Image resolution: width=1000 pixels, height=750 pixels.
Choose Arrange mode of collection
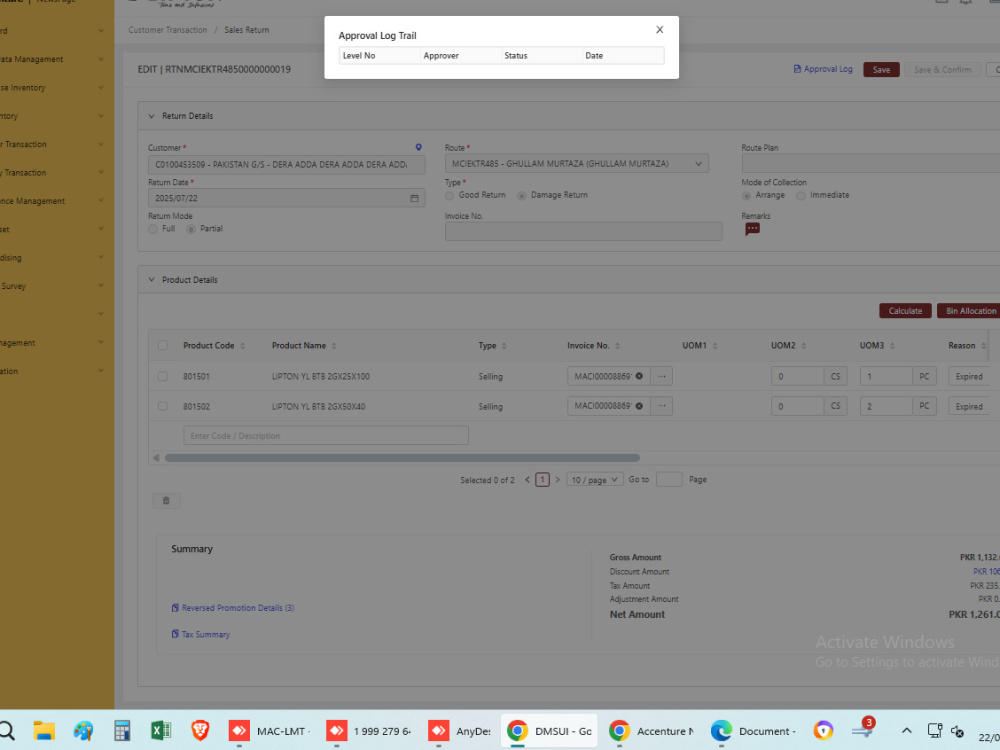[746, 196]
